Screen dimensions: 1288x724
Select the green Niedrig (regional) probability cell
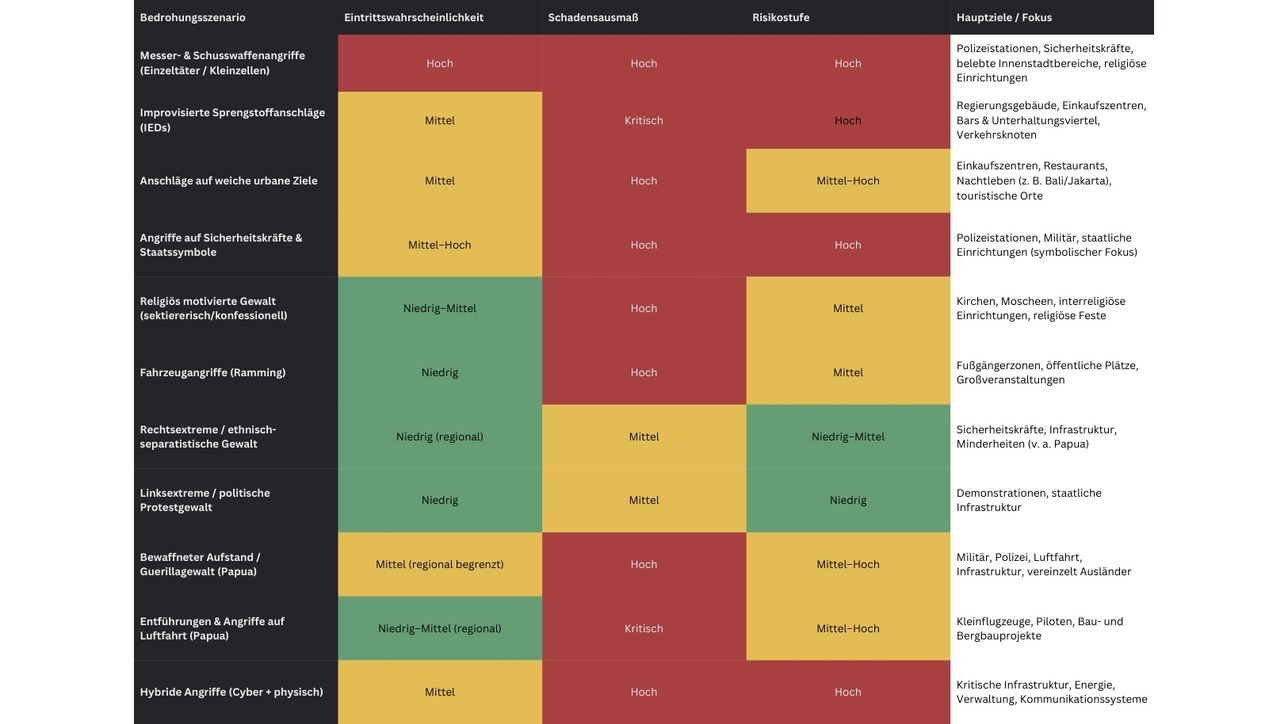[x=440, y=436]
